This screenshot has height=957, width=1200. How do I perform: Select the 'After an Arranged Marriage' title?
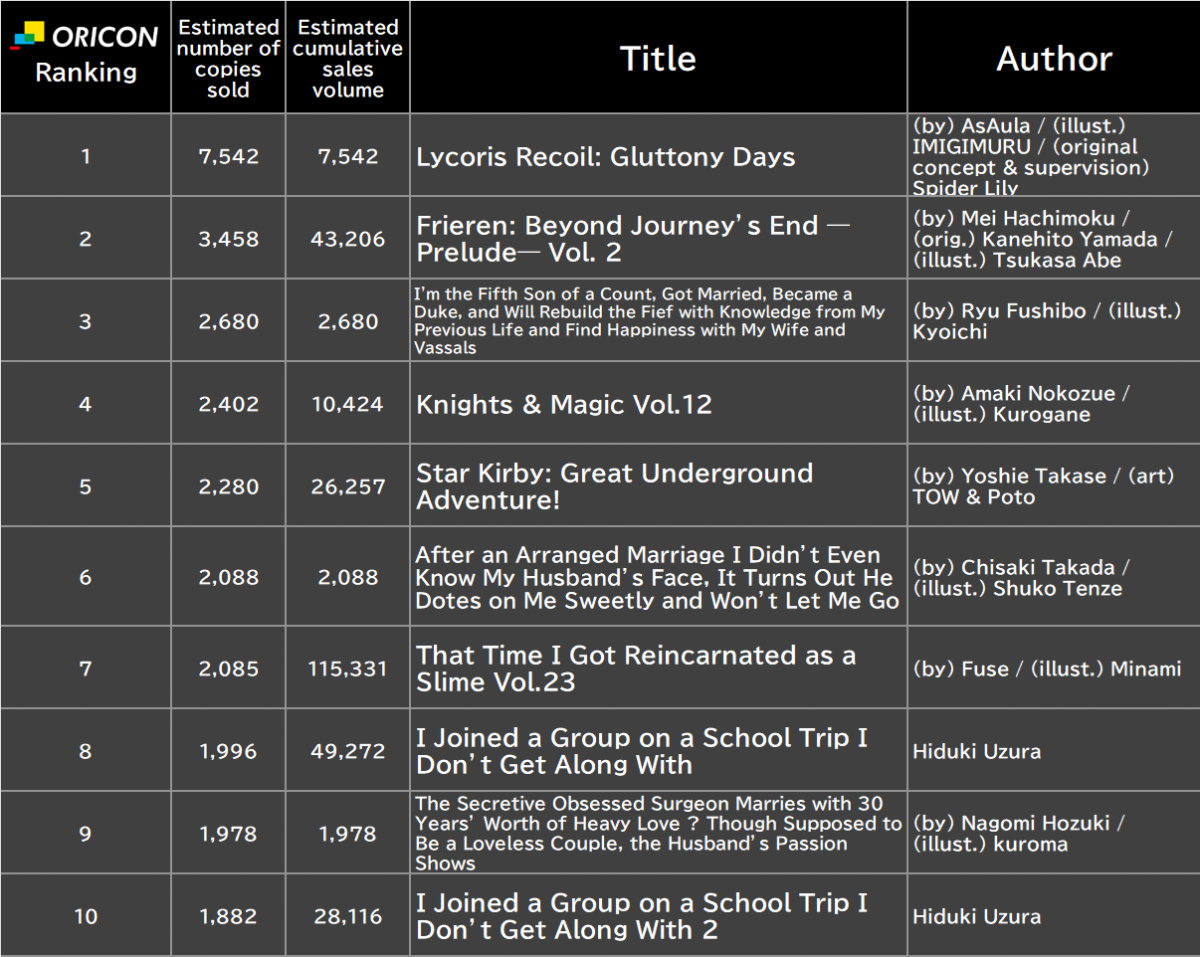point(657,578)
